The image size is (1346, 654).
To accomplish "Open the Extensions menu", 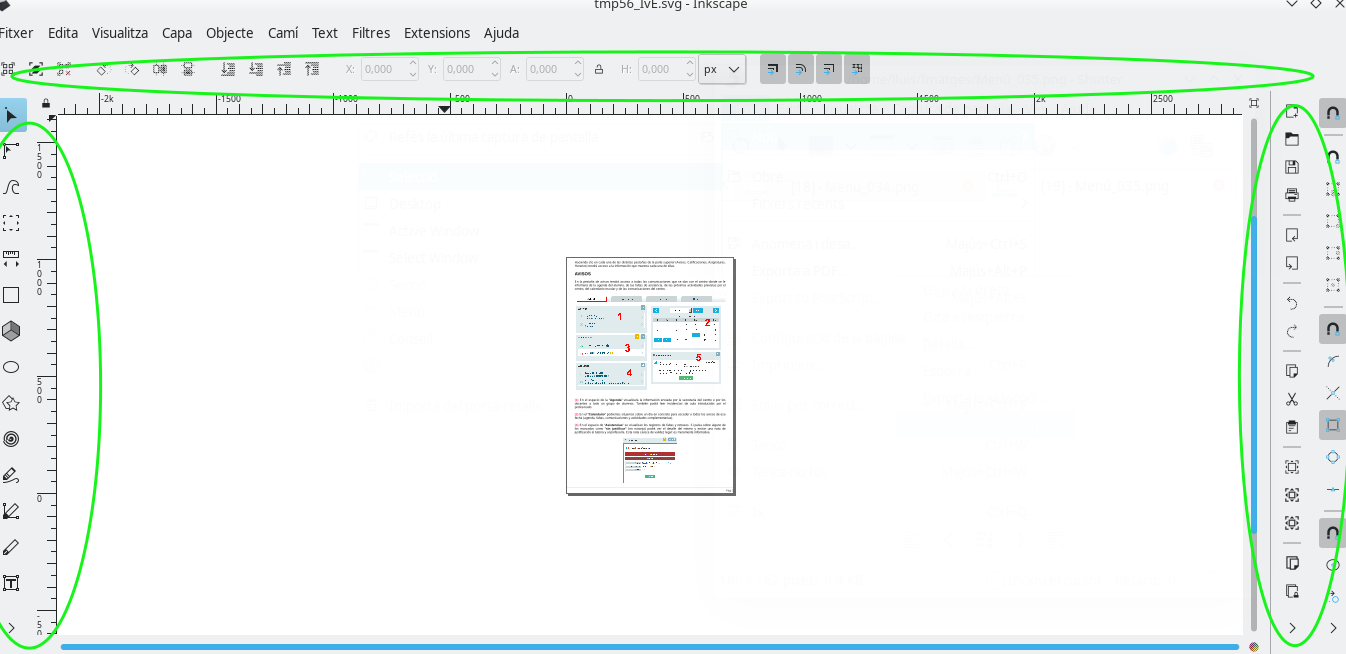I will tap(436, 33).
